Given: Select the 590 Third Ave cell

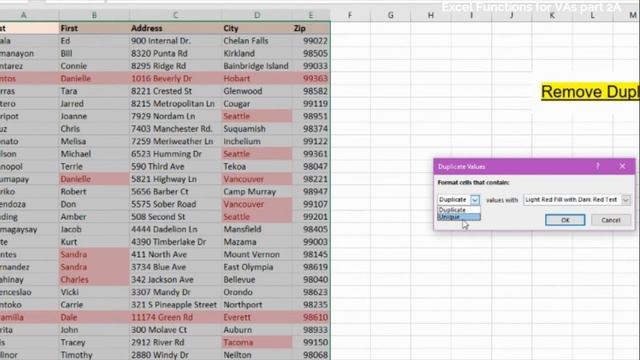Looking at the screenshot, I should click(x=175, y=167).
